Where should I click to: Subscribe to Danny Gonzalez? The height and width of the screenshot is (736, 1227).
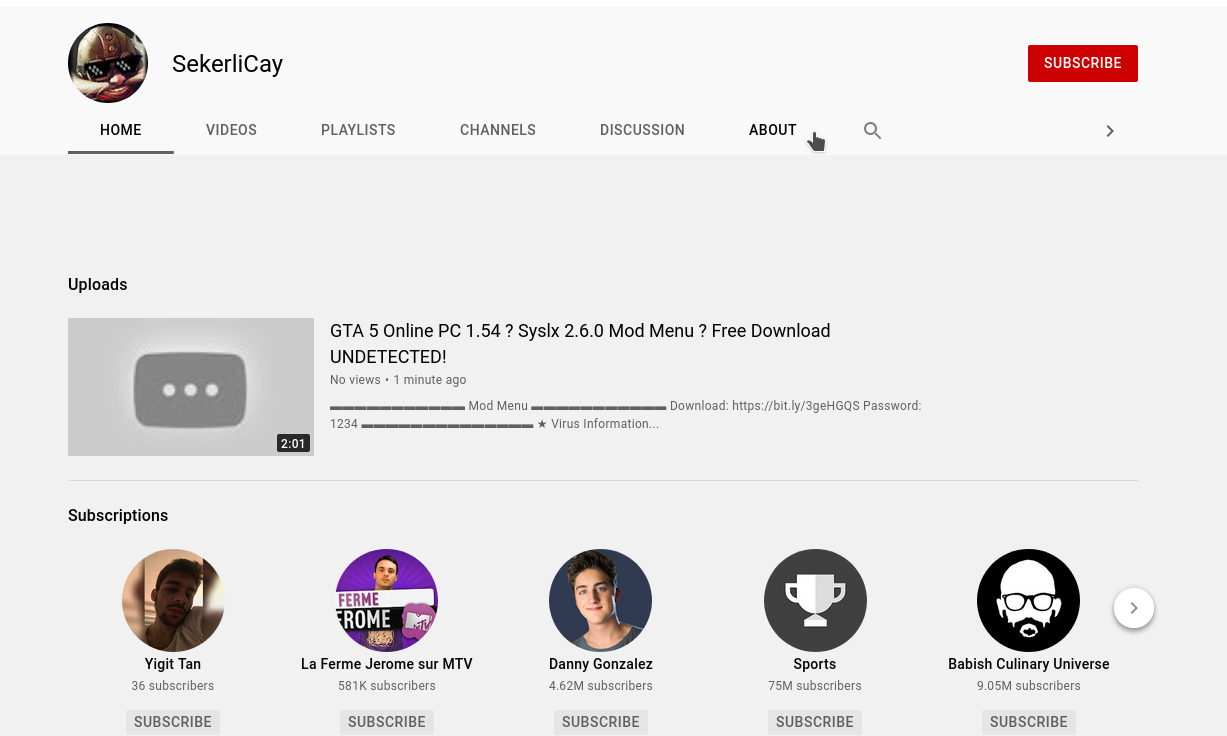601,722
